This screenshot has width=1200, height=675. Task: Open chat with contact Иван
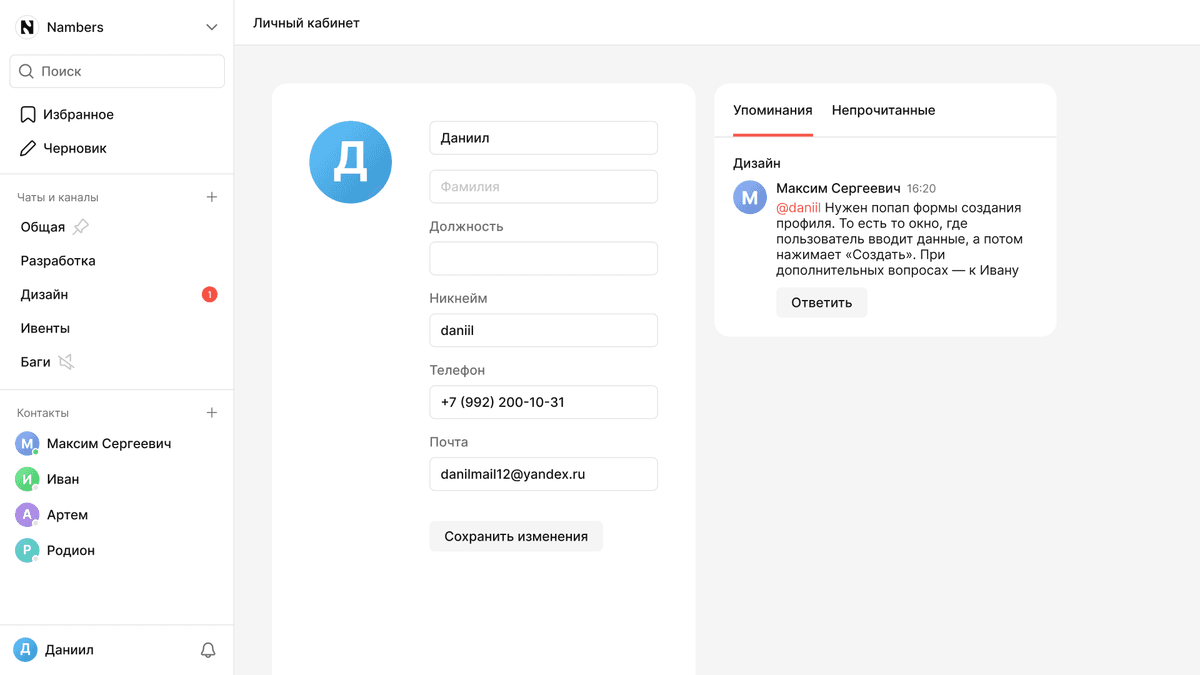pos(62,479)
